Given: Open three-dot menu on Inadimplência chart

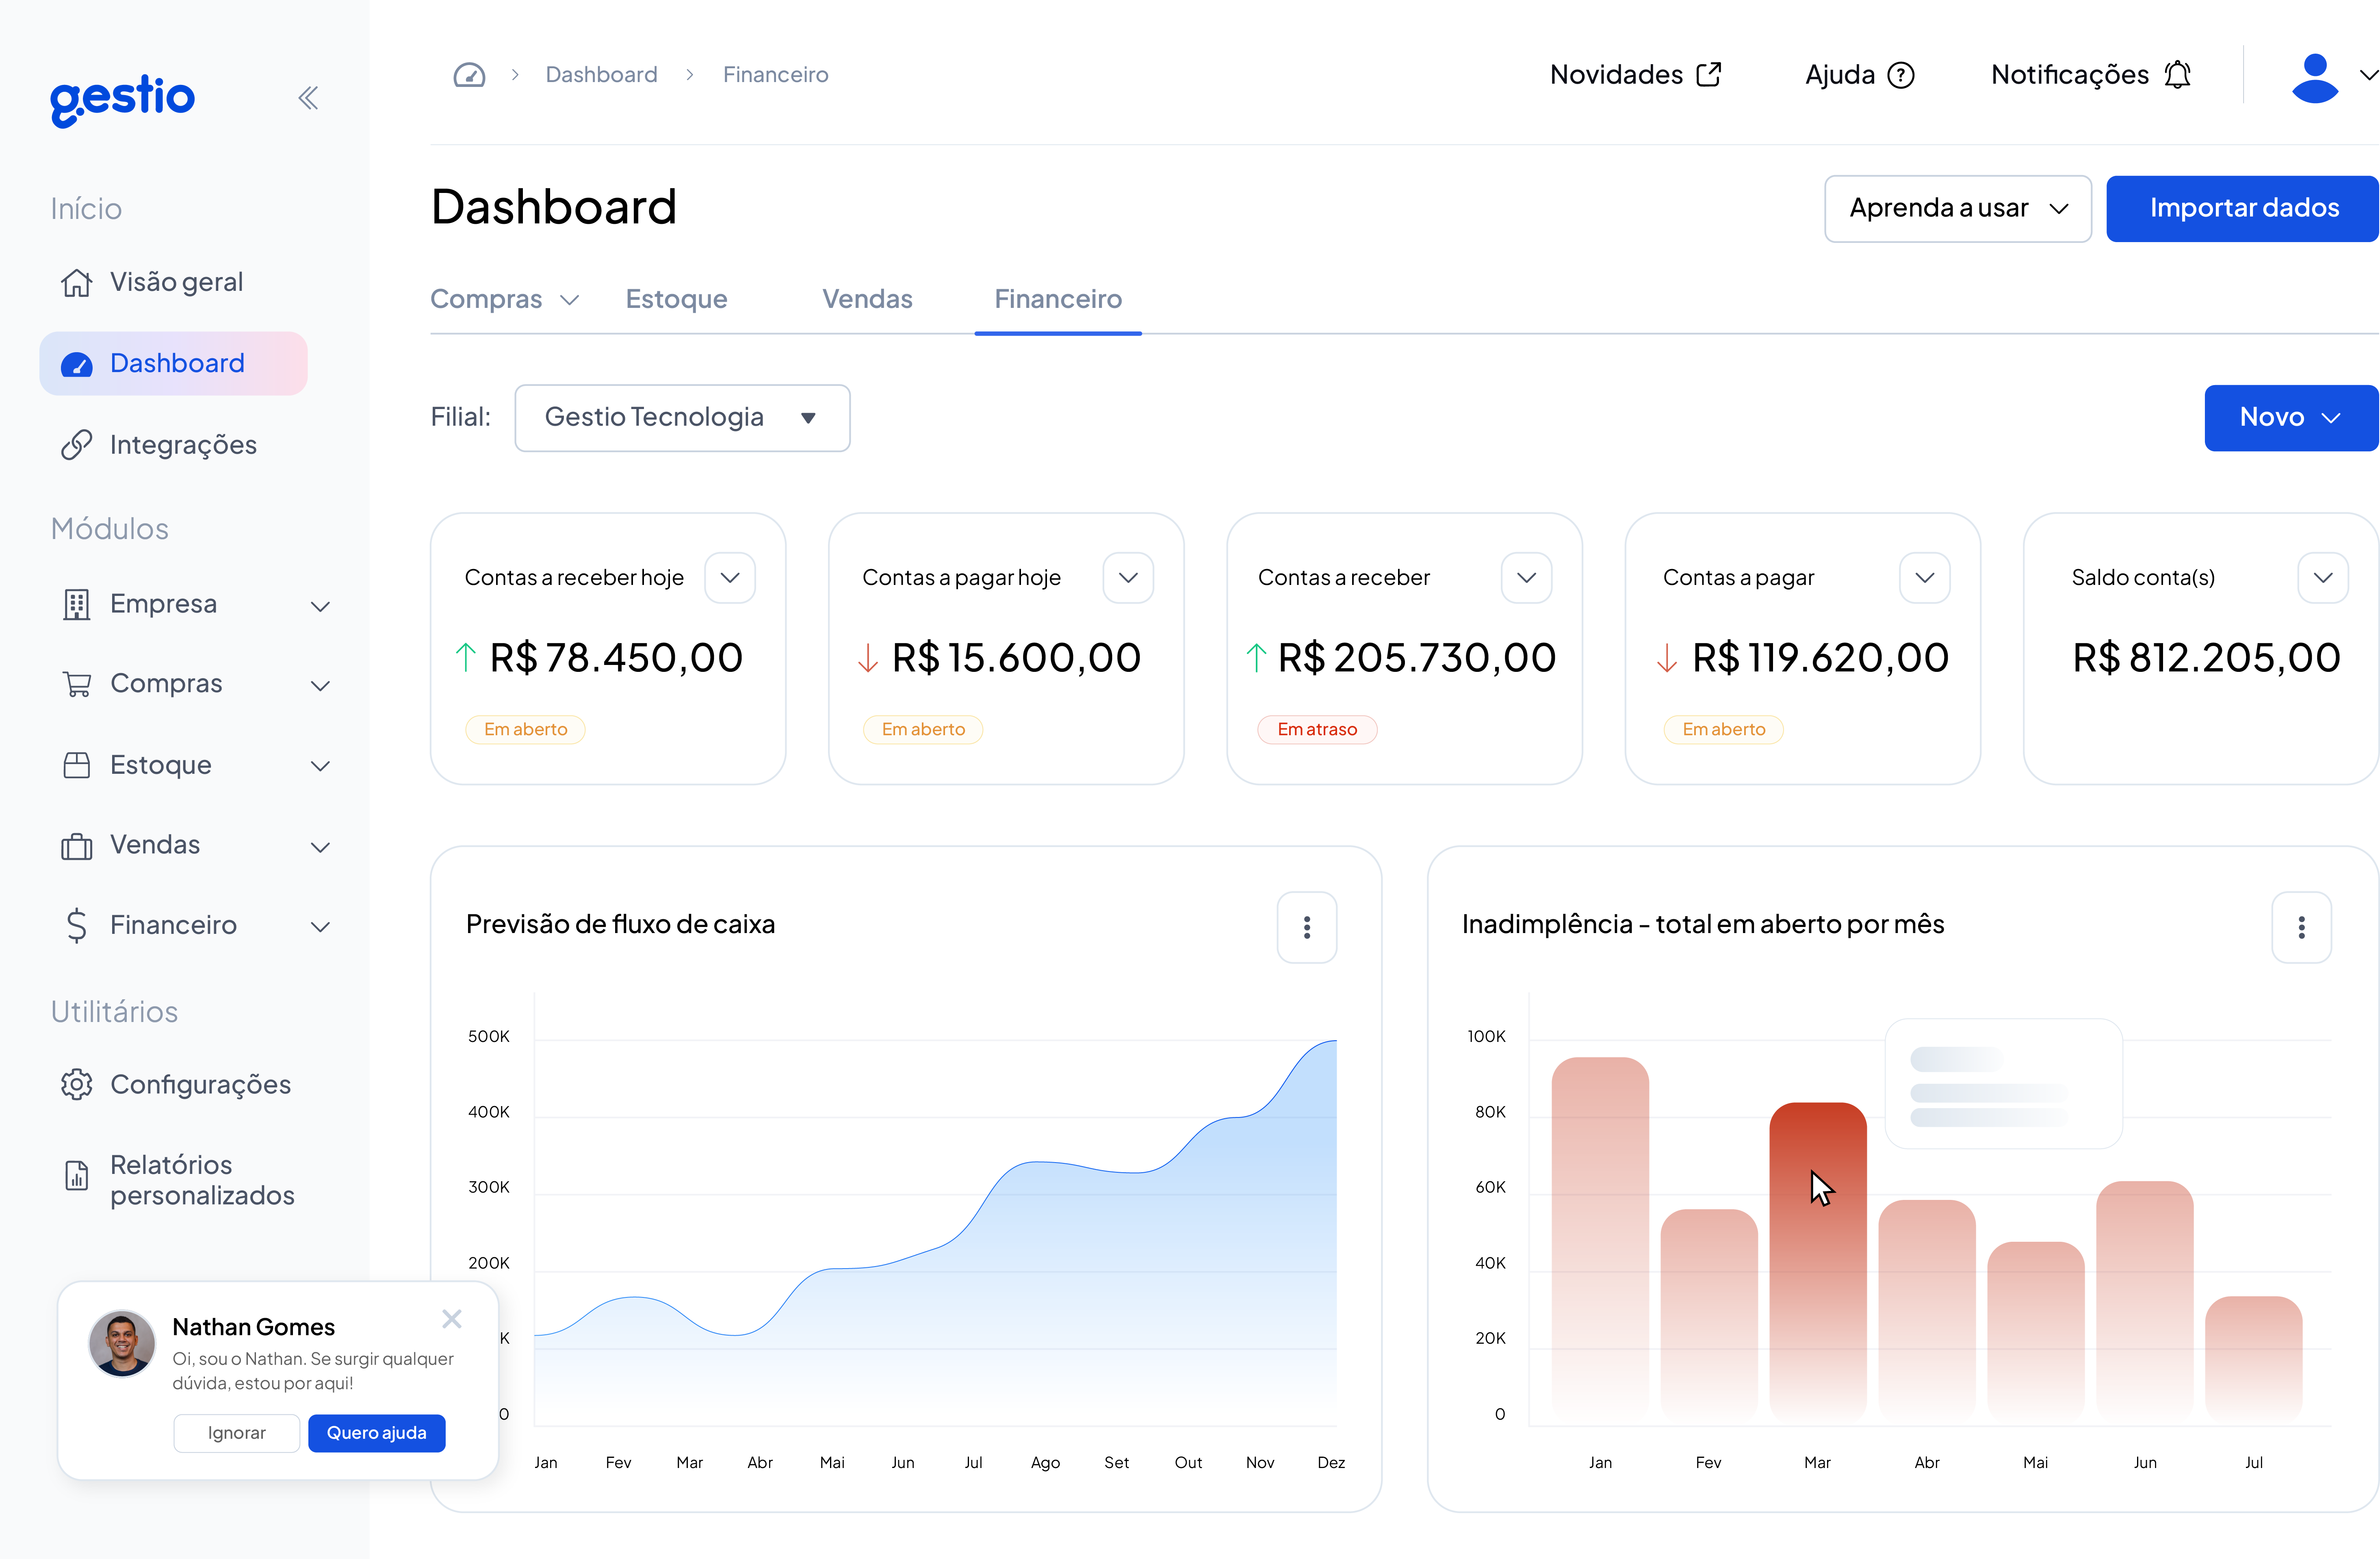Looking at the screenshot, I should (x=2301, y=927).
